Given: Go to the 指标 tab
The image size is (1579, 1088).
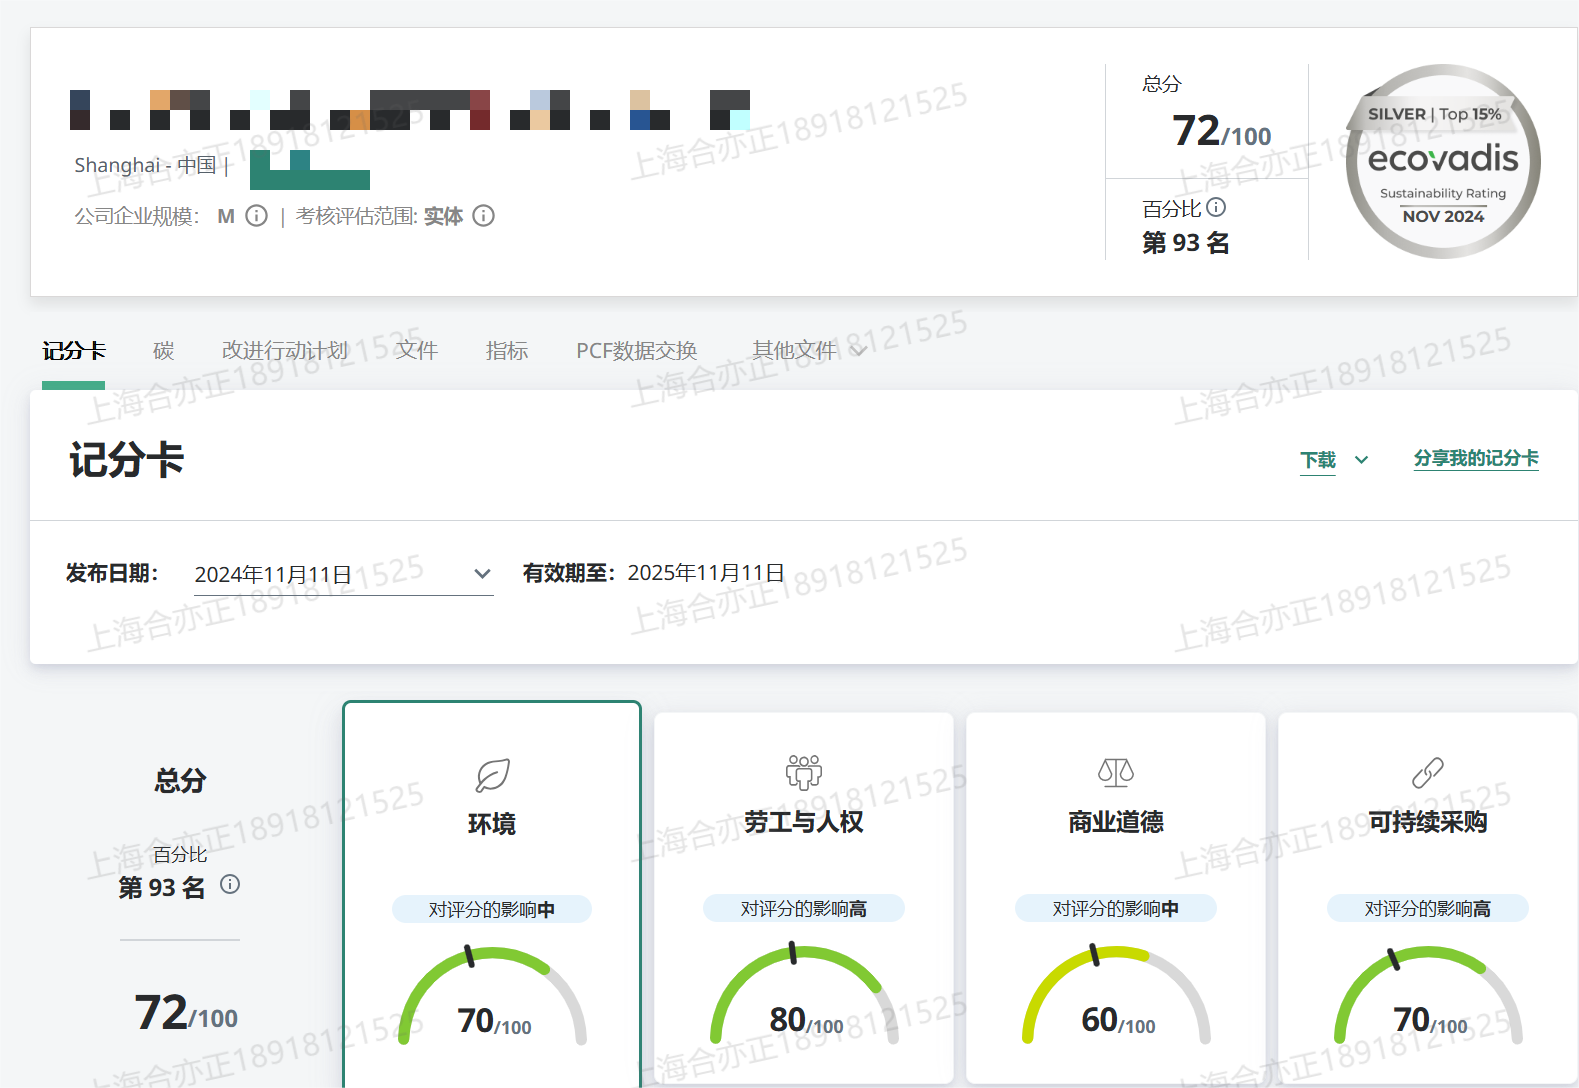Looking at the screenshot, I should click(507, 351).
